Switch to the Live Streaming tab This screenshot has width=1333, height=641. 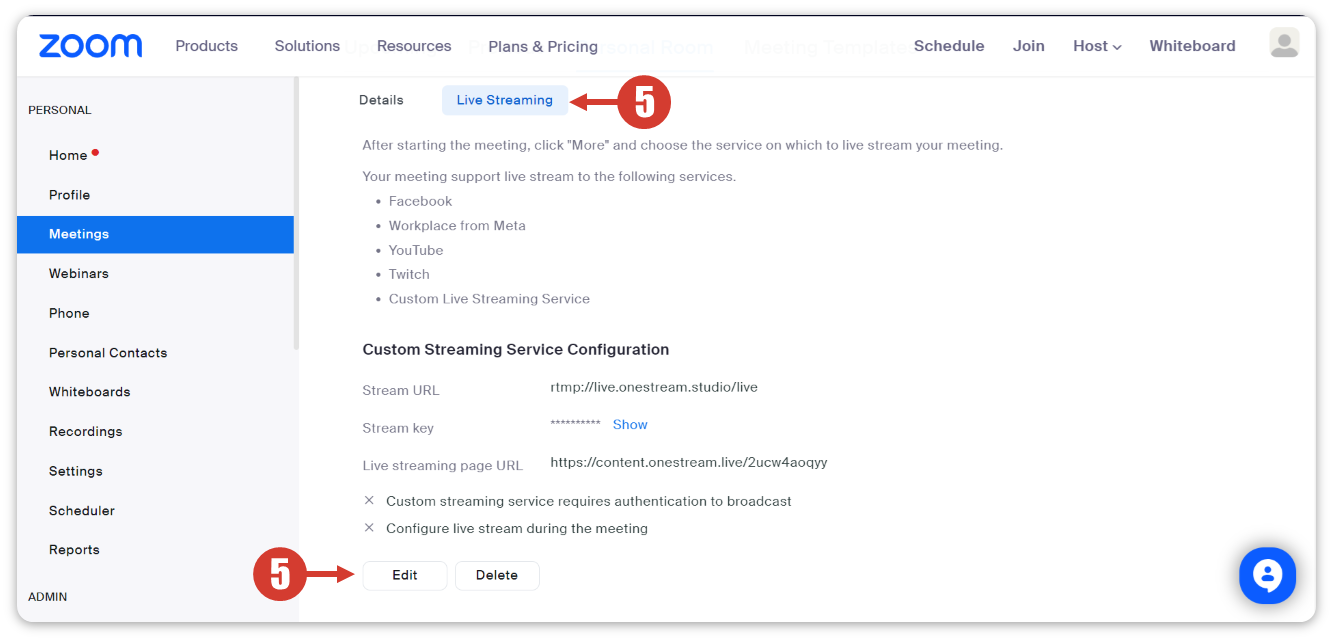click(x=504, y=100)
